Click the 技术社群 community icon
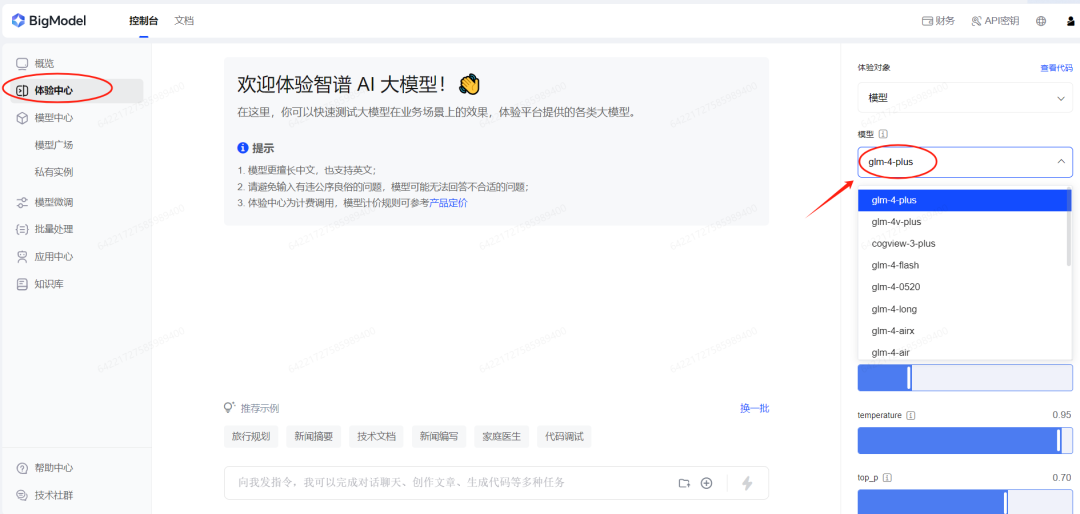This screenshot has width=1080, height=514. pos(22,495)
